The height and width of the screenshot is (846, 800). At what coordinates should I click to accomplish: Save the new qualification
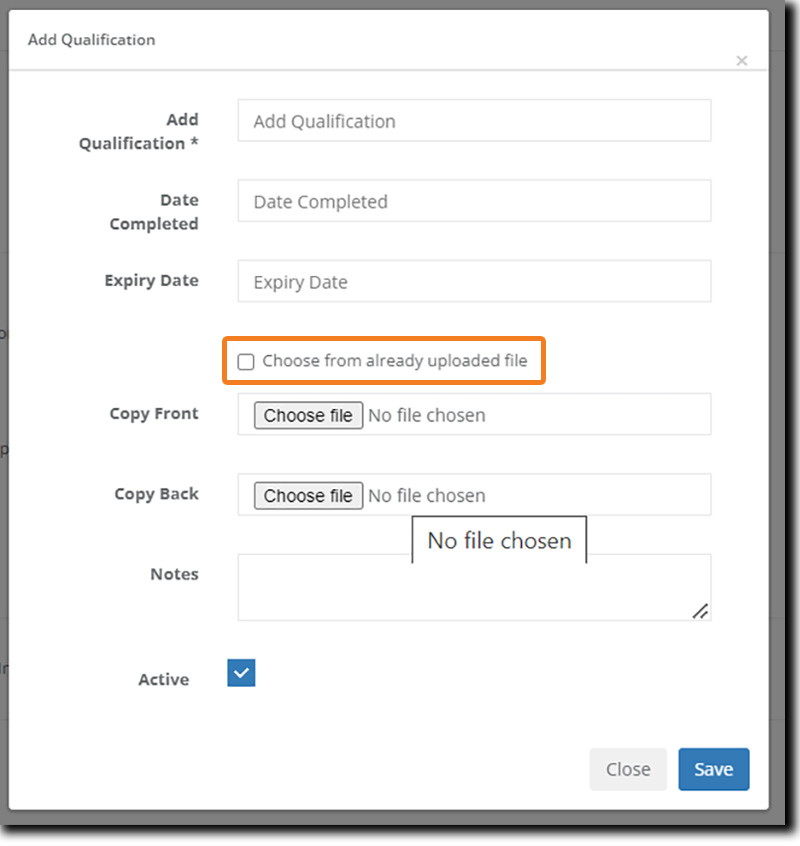tap(713, 769)
